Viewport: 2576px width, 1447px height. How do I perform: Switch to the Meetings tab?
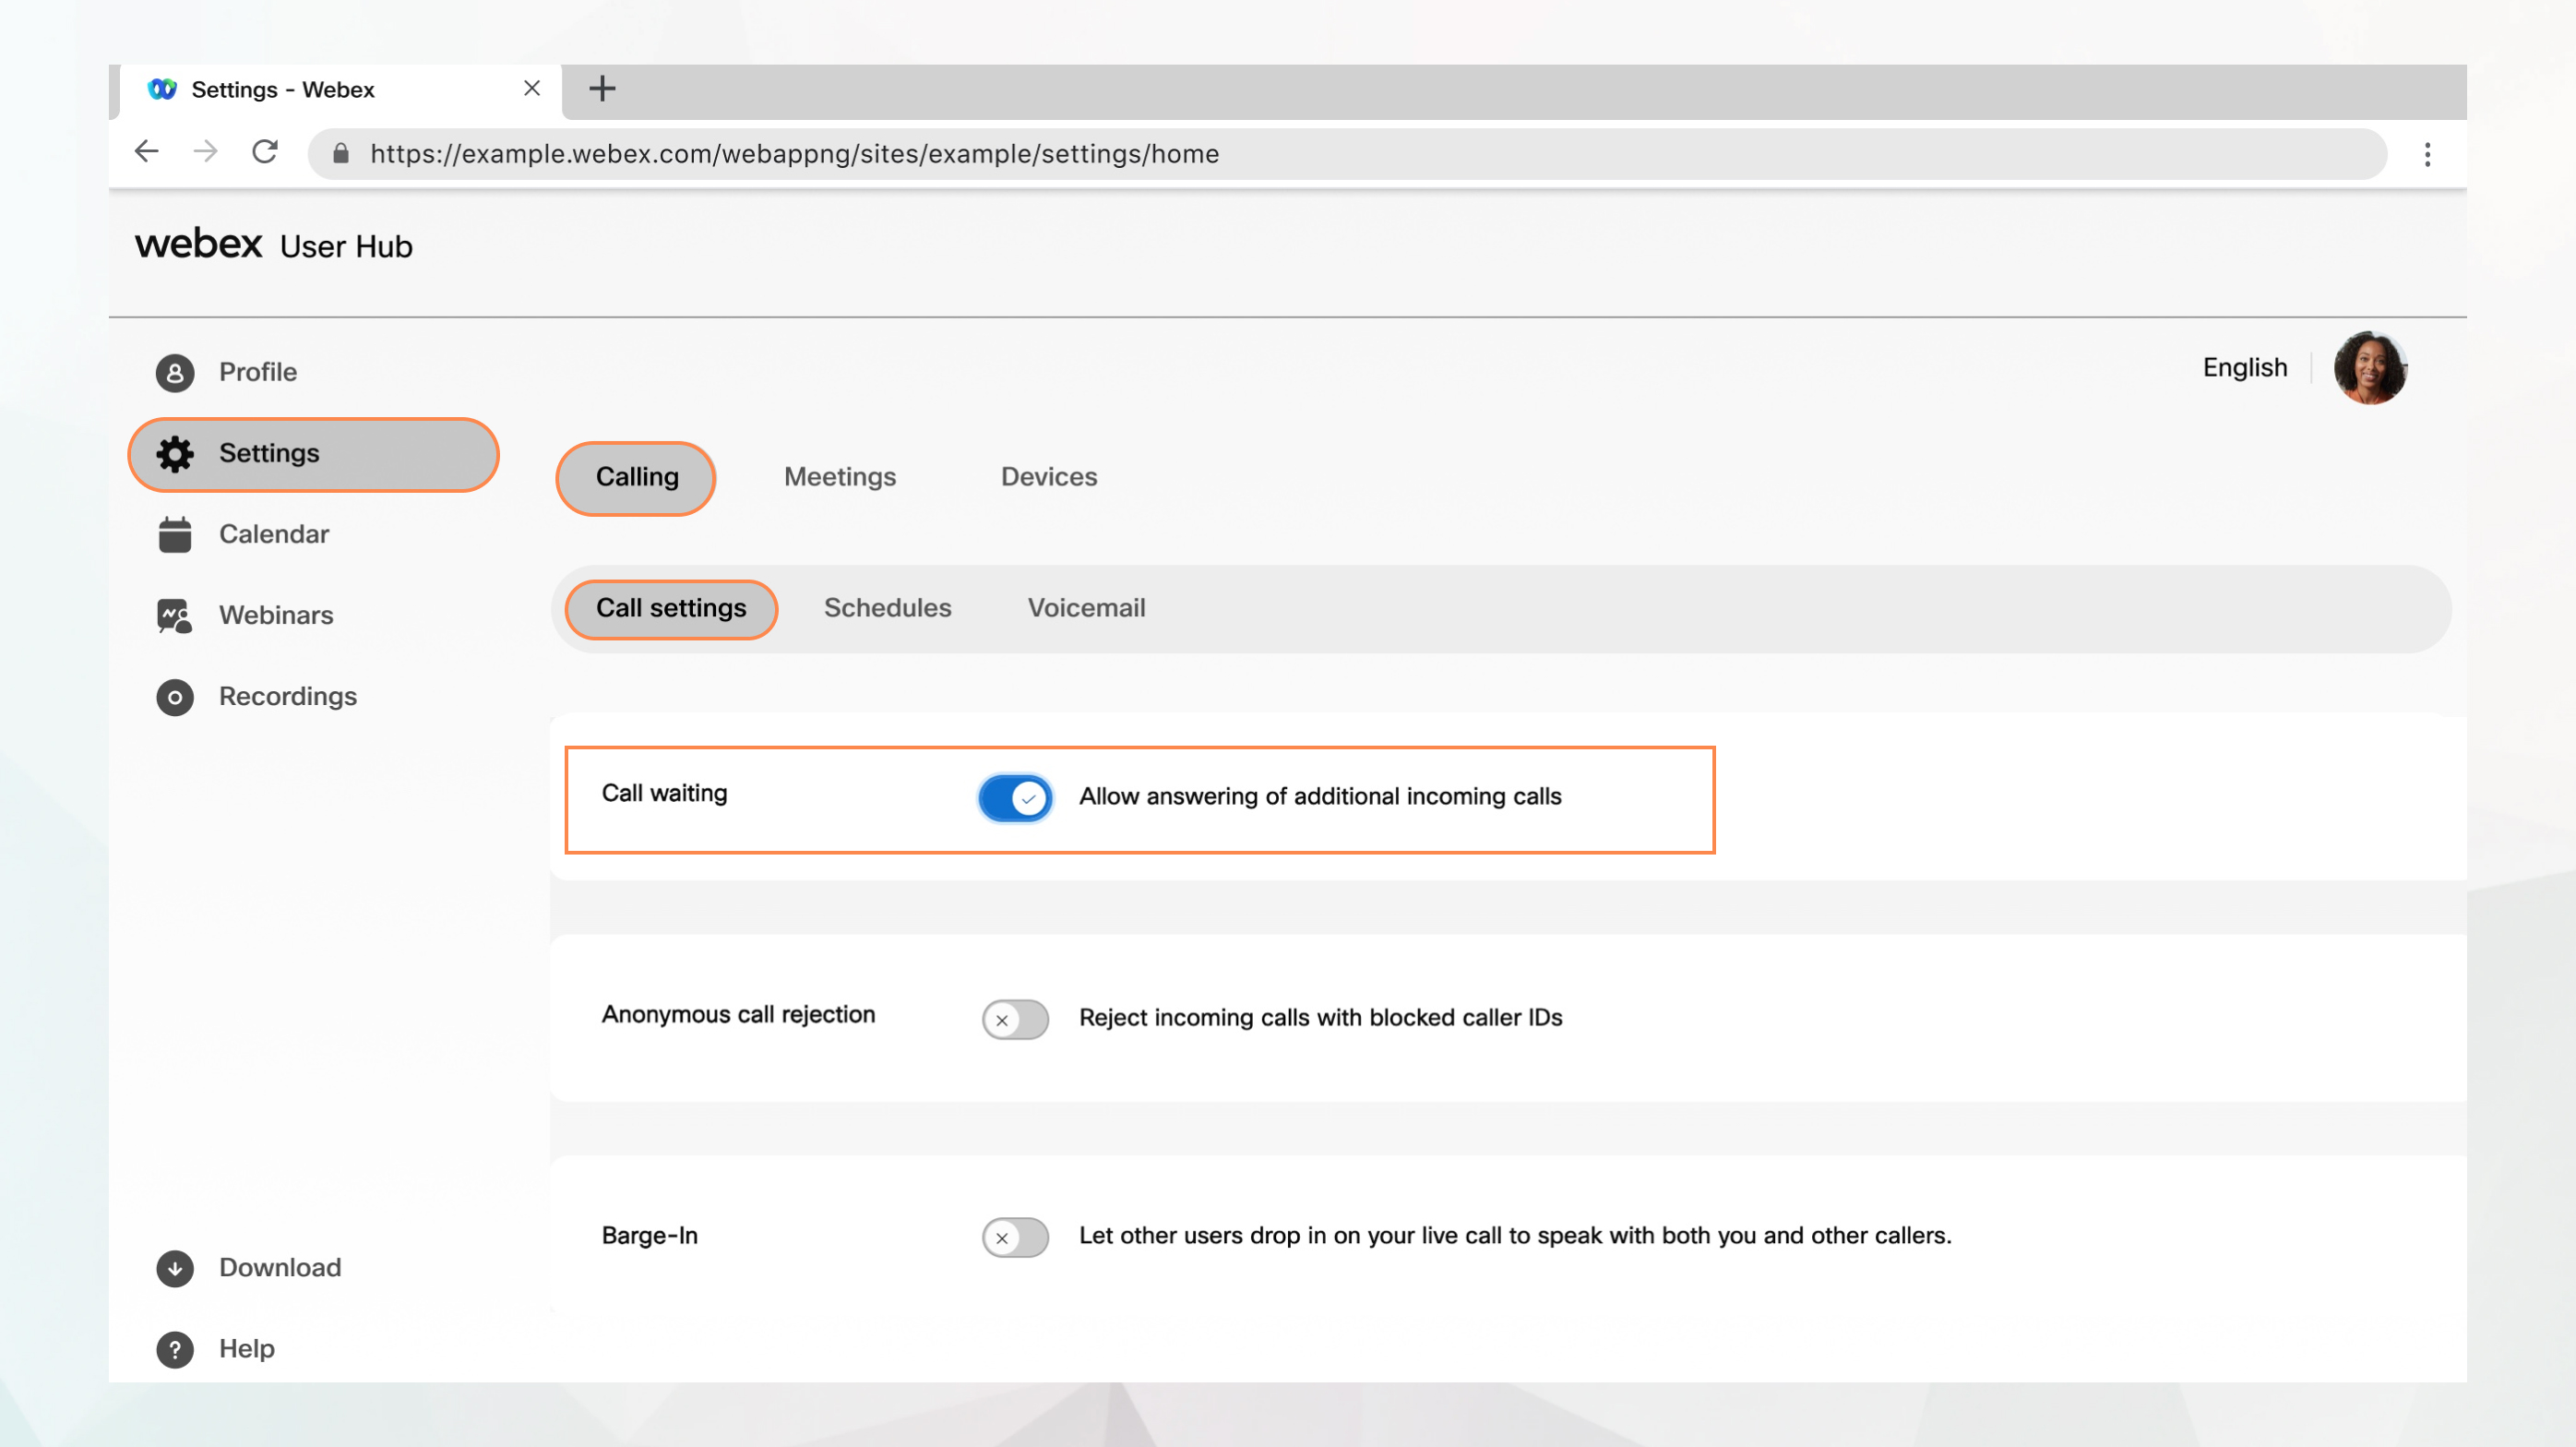(x=839, y=476)
